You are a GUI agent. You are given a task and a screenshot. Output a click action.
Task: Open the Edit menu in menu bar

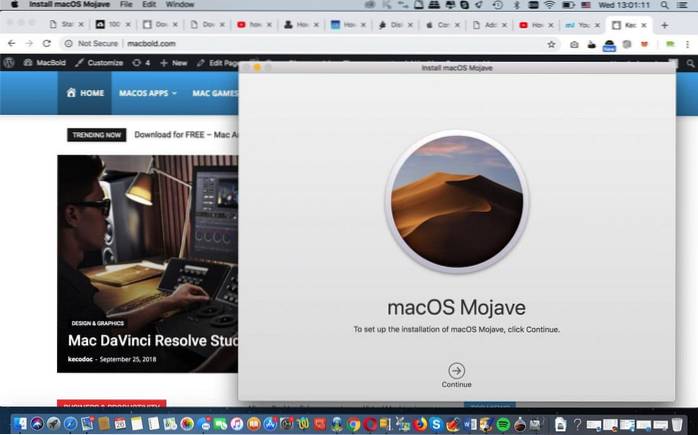[147, 5]
